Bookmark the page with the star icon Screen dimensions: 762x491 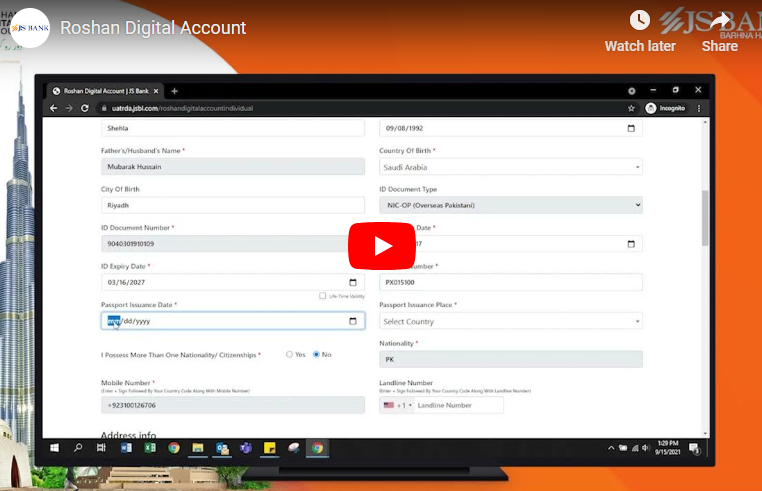point(631,108)
